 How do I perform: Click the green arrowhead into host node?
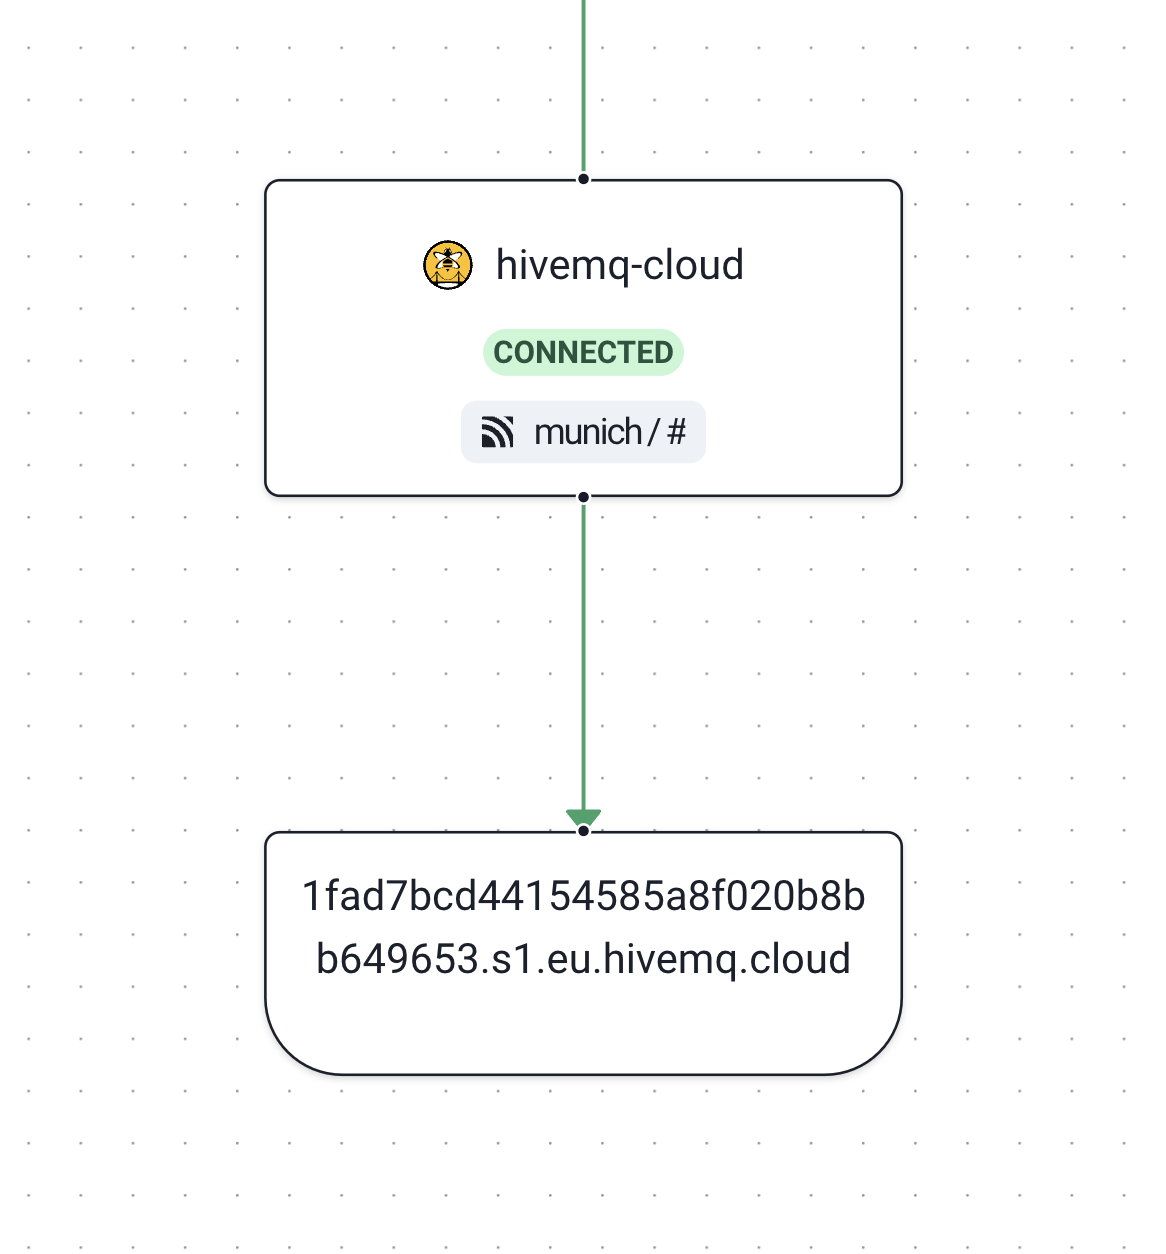[584, 817]
